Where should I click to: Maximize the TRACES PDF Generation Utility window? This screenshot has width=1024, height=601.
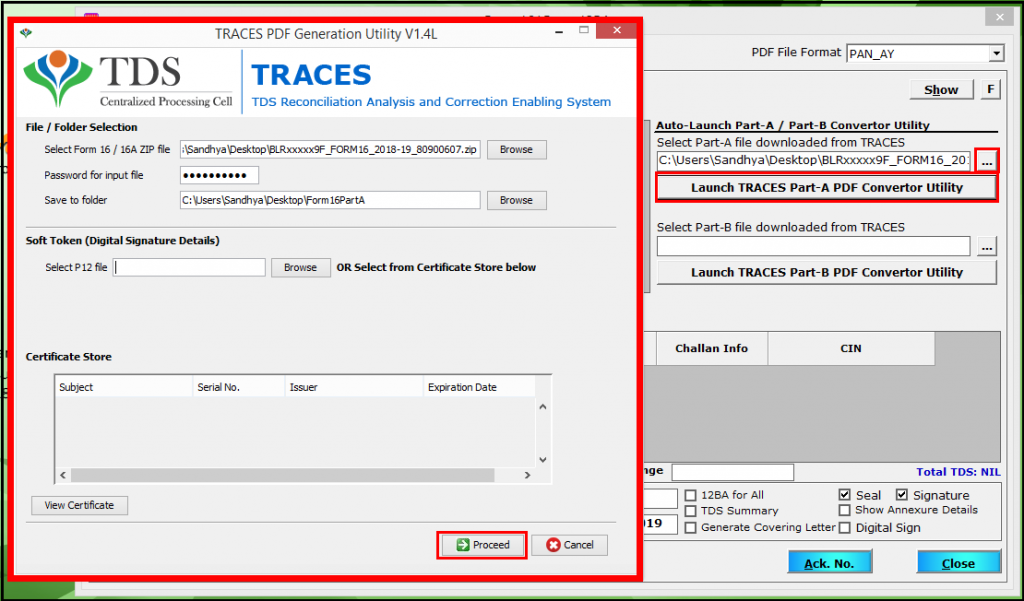584,31
